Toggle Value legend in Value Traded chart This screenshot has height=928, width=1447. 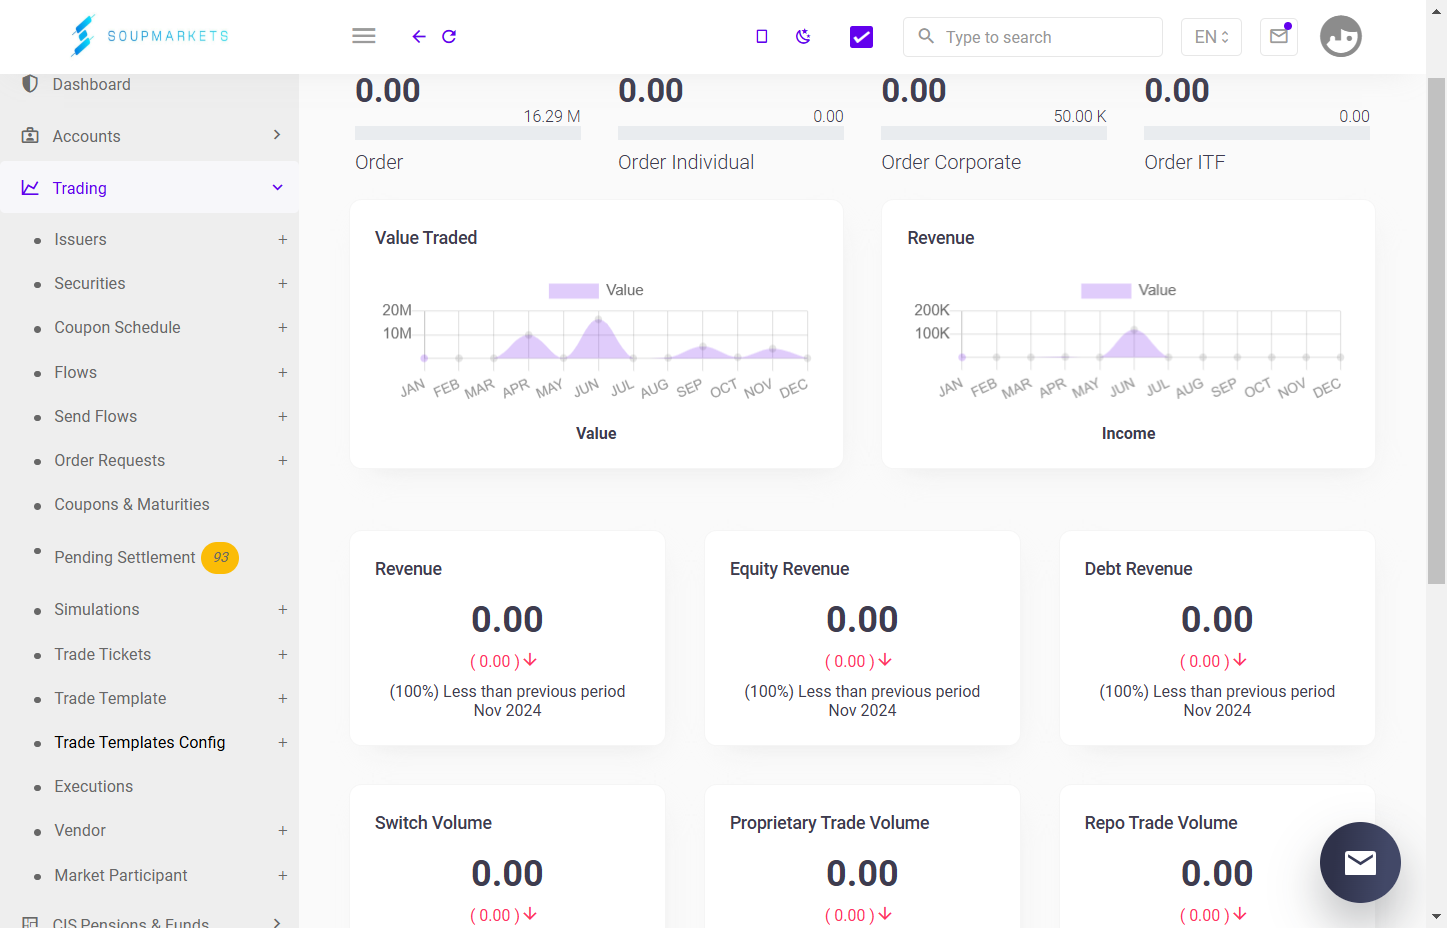(x=596, y=290)
